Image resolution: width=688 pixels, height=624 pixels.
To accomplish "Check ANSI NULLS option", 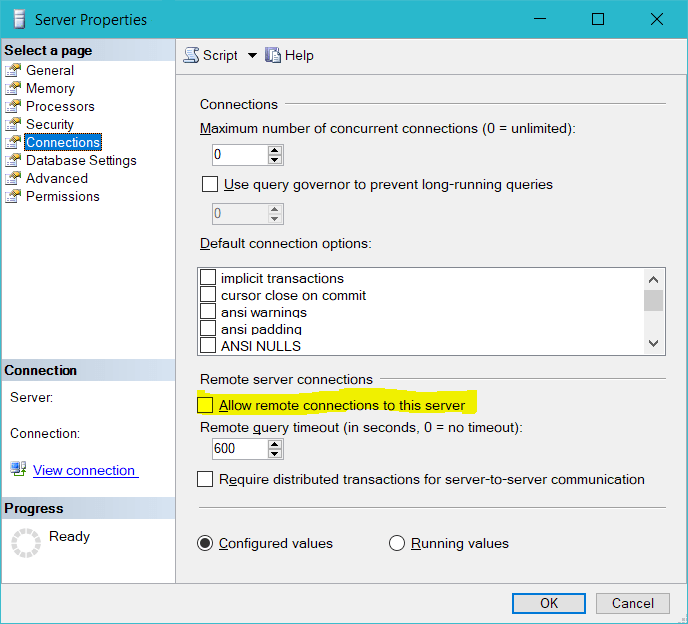I will point(208,346).
